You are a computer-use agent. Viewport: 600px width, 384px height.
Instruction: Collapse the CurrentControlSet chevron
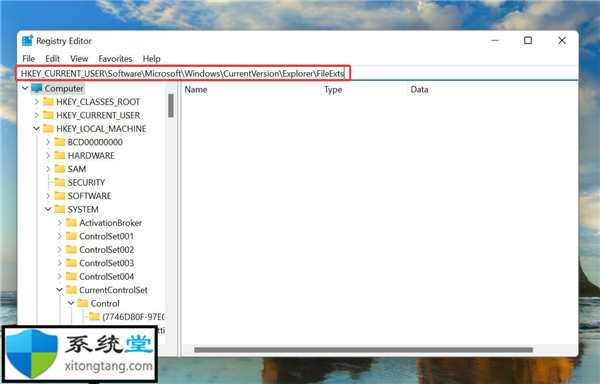(x=59, y=290)
